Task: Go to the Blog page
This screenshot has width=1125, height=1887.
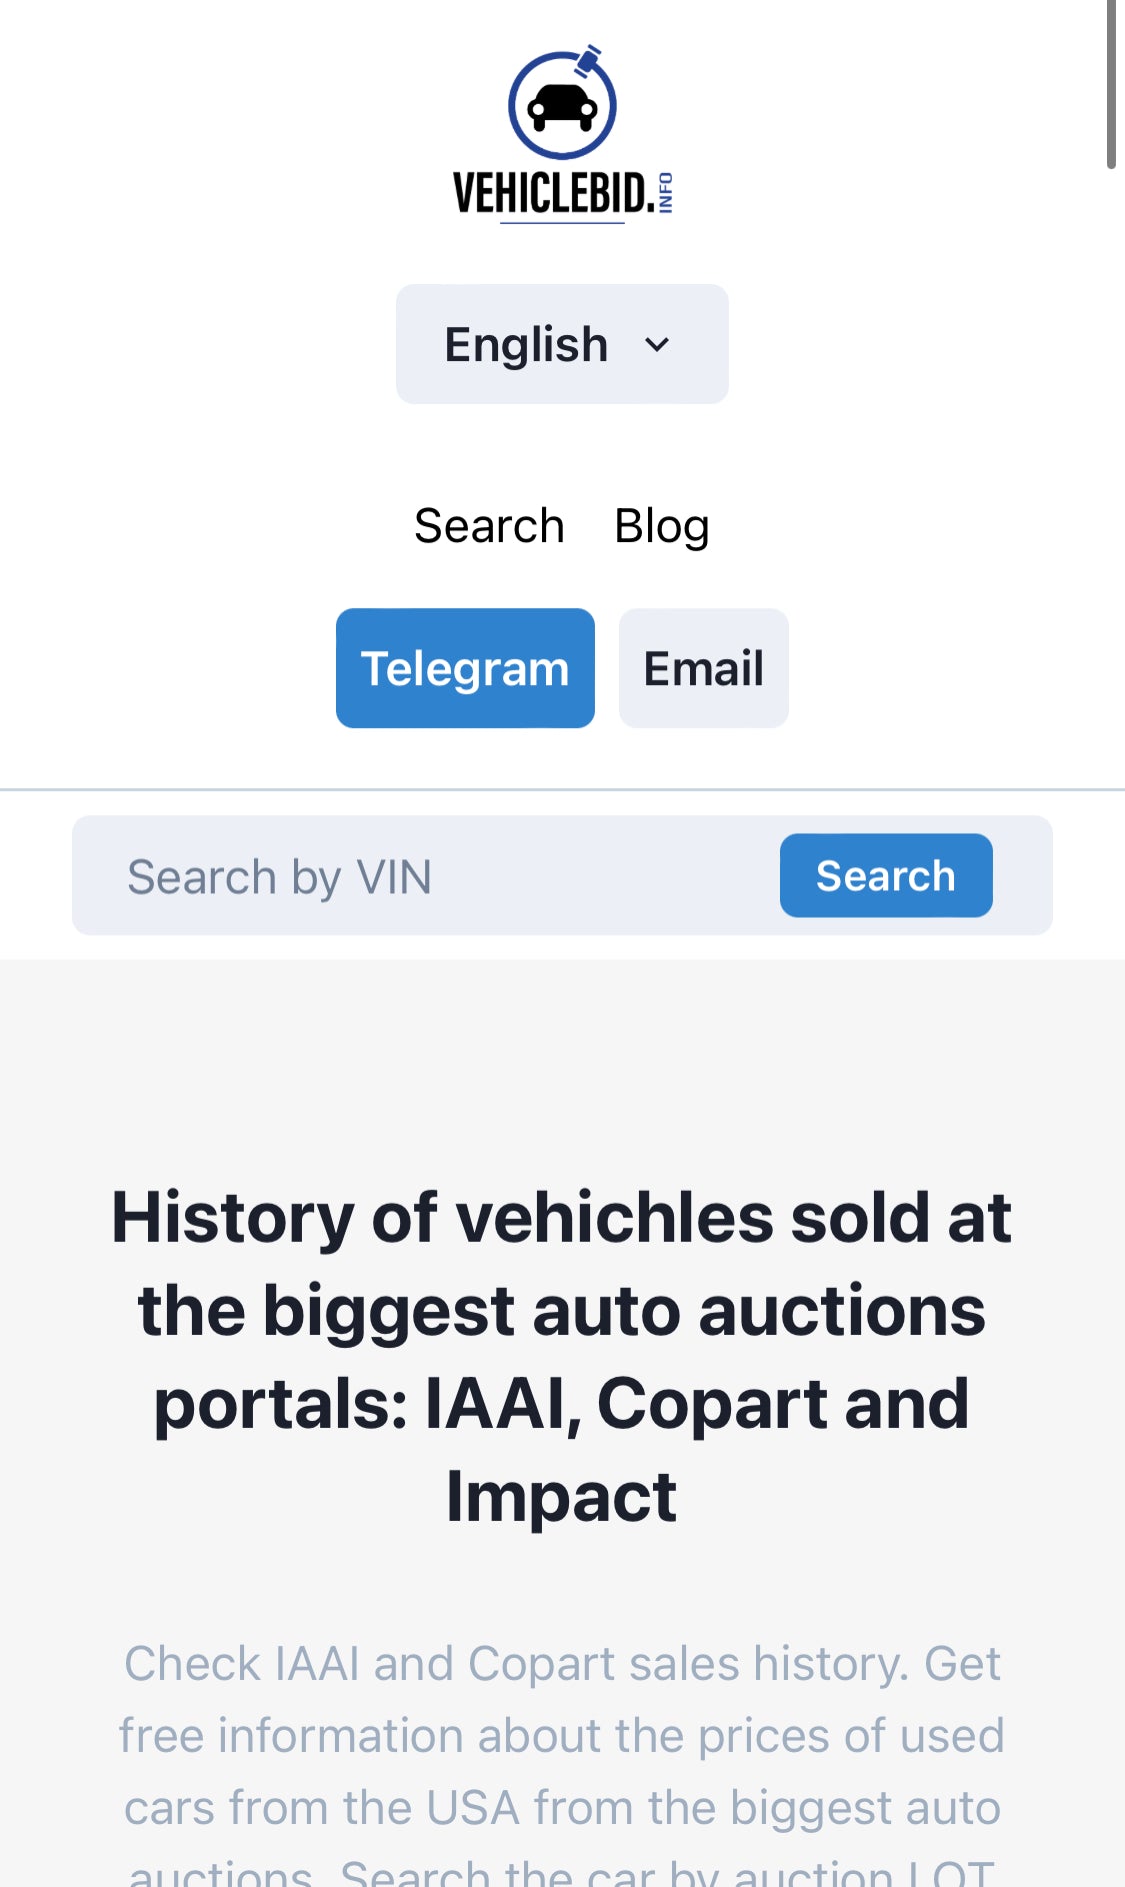Action: 661,526
